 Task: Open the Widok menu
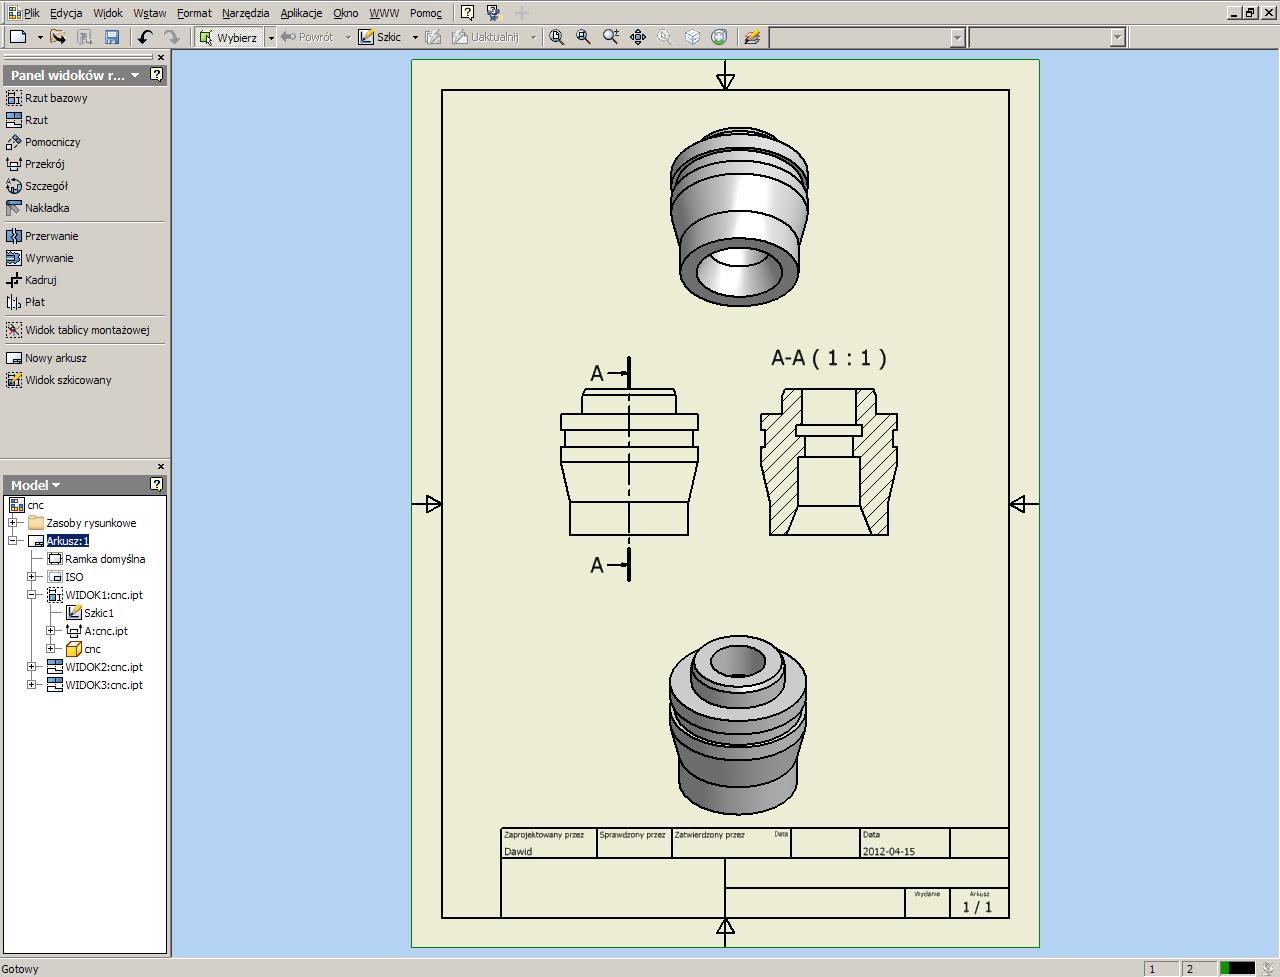point(108,13)
